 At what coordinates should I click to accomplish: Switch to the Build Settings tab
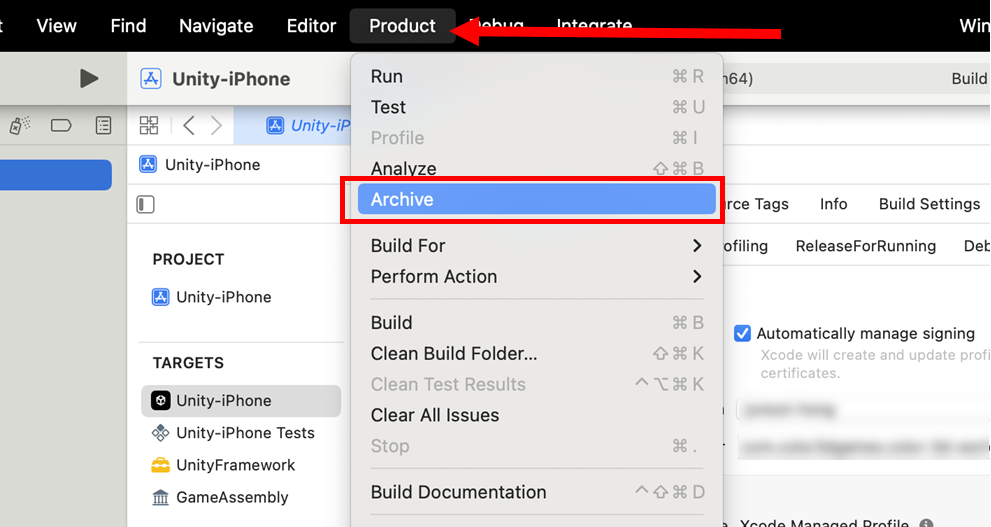pos(929,204)
